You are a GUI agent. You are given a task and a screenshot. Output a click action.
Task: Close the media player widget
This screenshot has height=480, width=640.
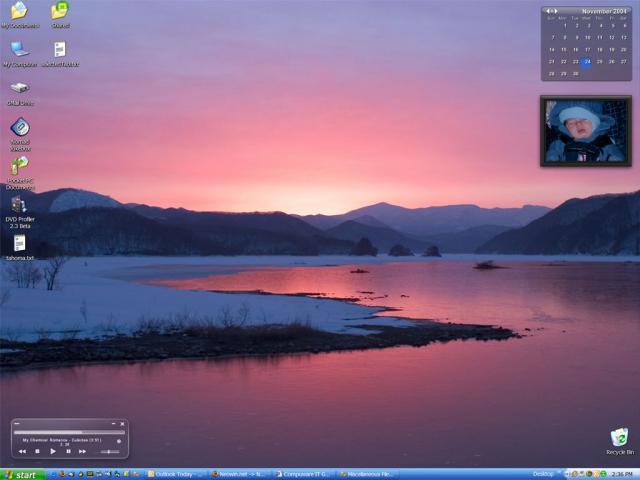(x=122, y=424)
